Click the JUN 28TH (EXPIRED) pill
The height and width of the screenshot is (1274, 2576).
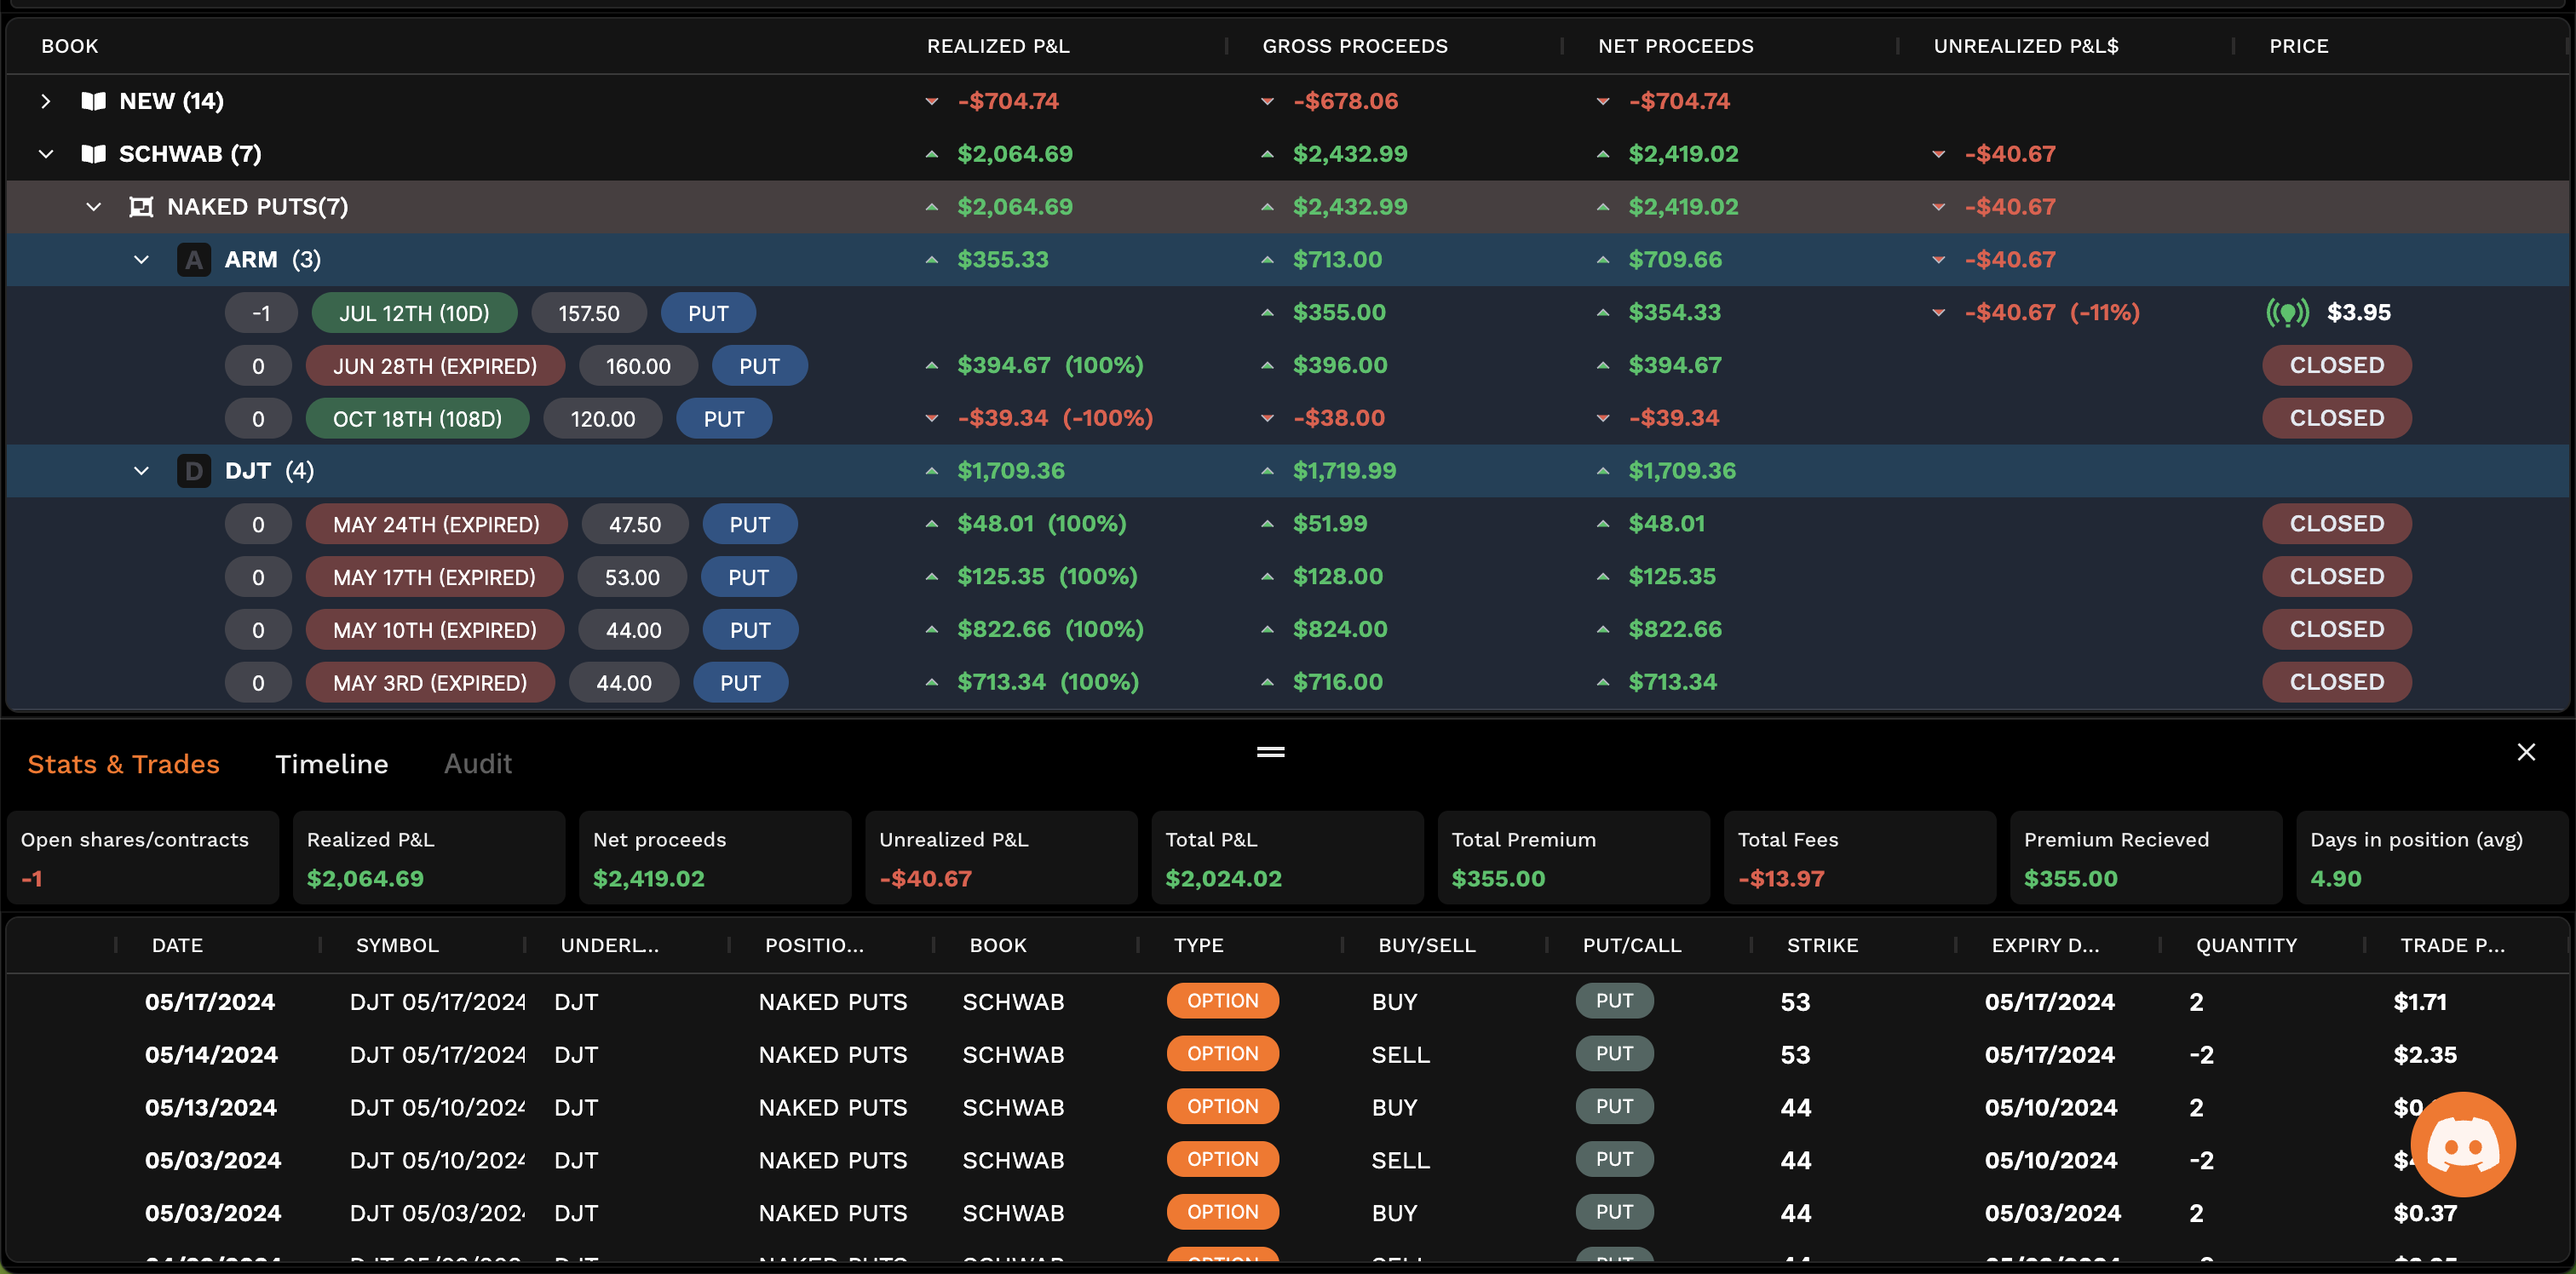(x=435, y=366)
